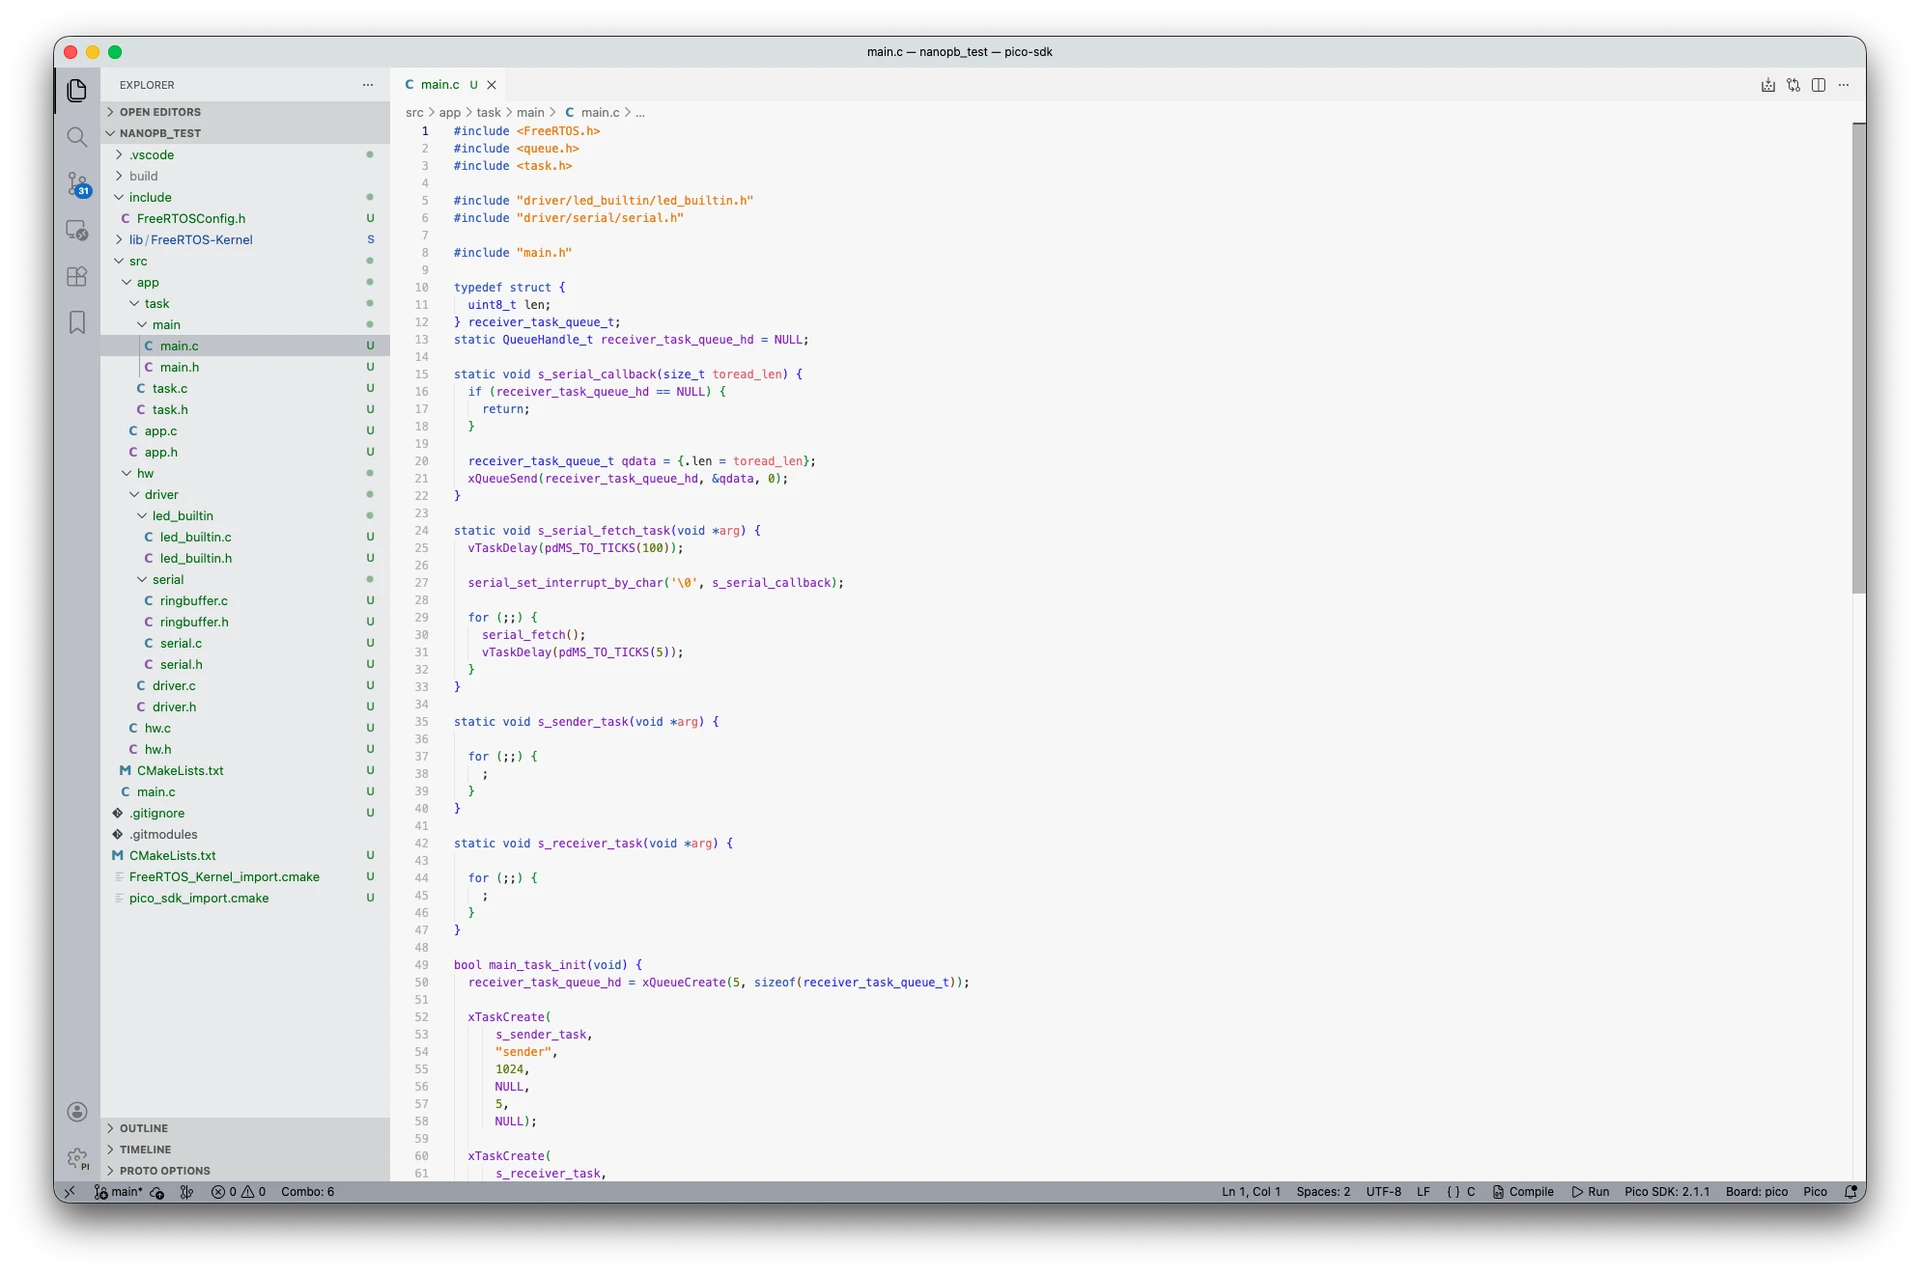Viewport: 1920px width, 1274px height.
Task: Expand the OUTLINE section
Action: click(x=144, y=1128)
